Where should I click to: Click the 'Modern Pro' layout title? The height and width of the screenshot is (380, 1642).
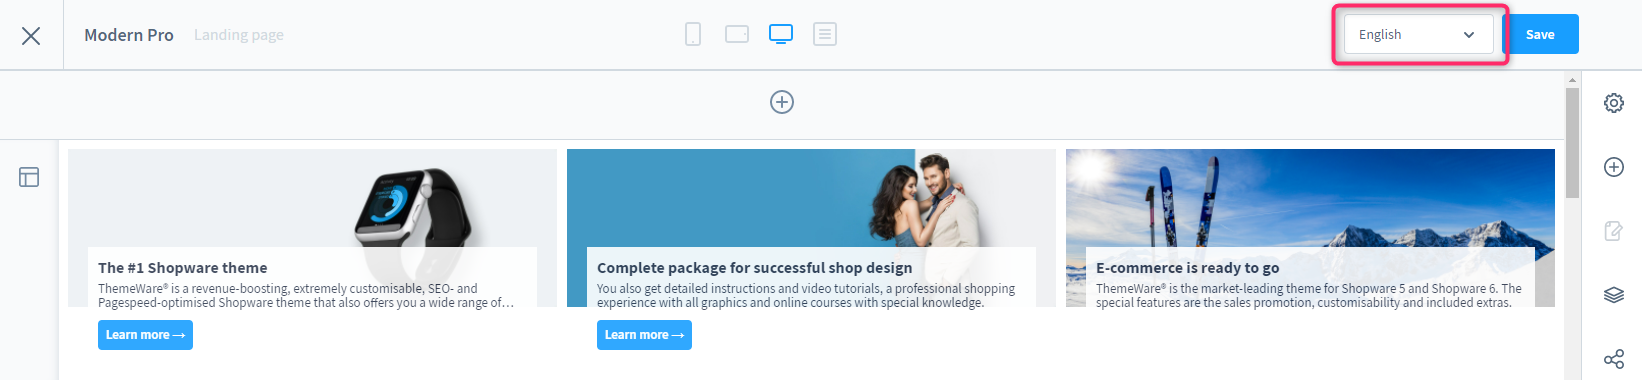point(129,35)
